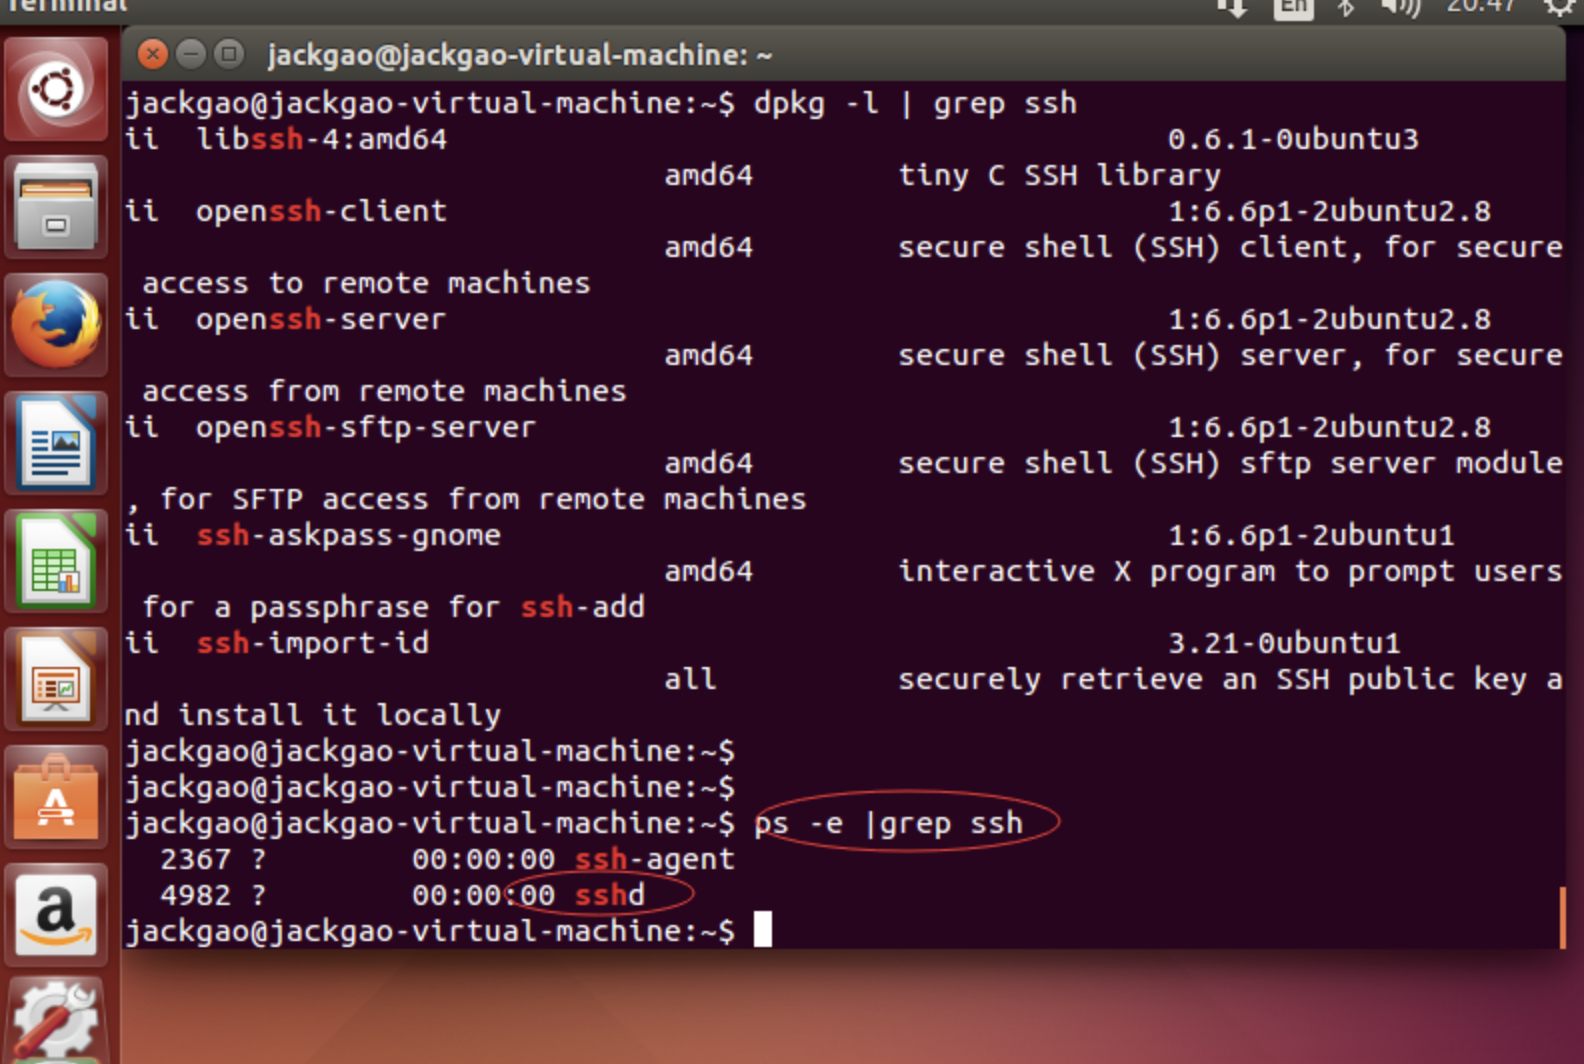This screenshot has height=1064, width=1584.
Task: Open Ubuntu Software Center
Action: [56, 797]
